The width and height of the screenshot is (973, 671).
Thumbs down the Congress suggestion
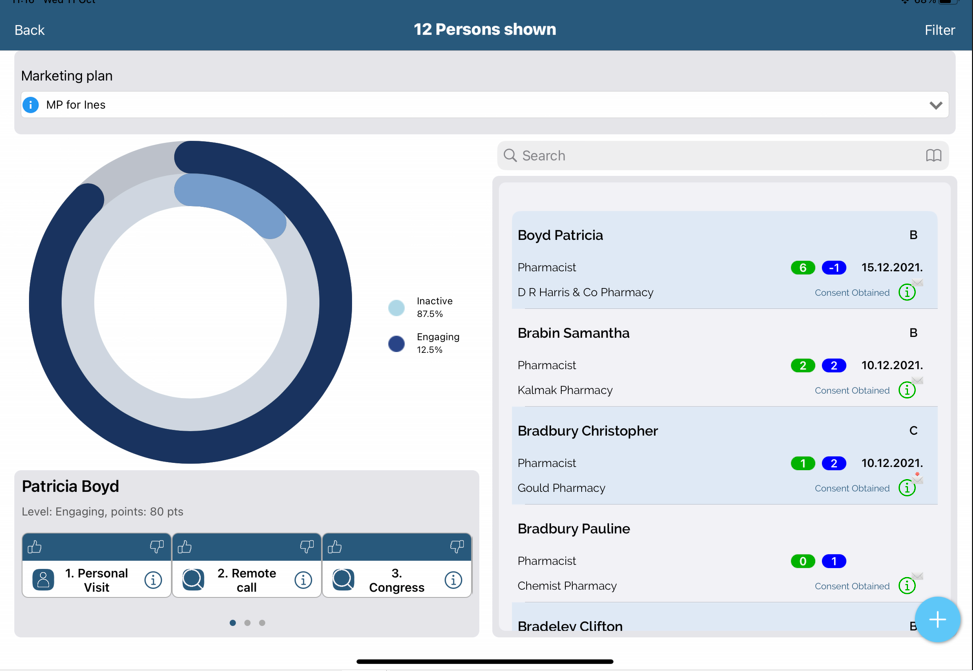point(457,547)
